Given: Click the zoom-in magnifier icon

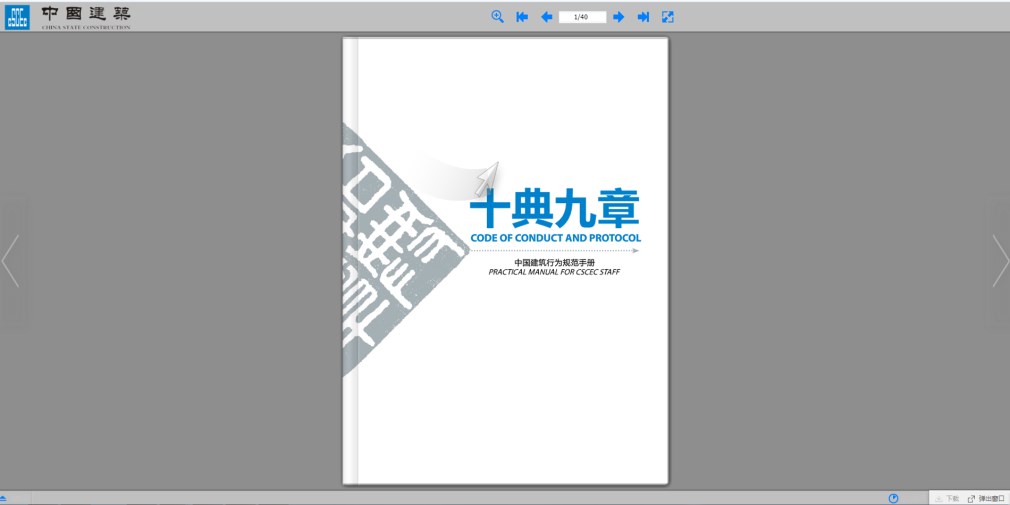Looking at the screenshot, I should click(497, 17).
